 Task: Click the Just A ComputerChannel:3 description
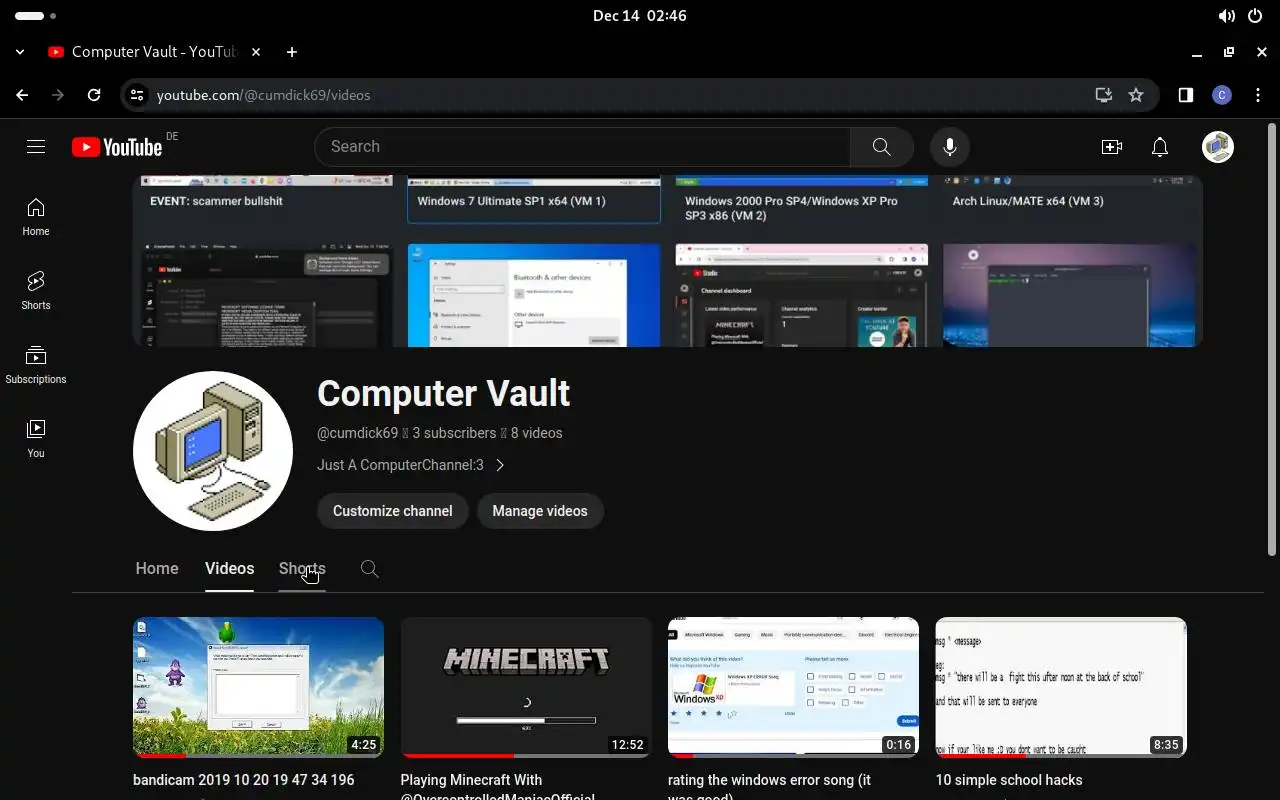pos(400,465)
